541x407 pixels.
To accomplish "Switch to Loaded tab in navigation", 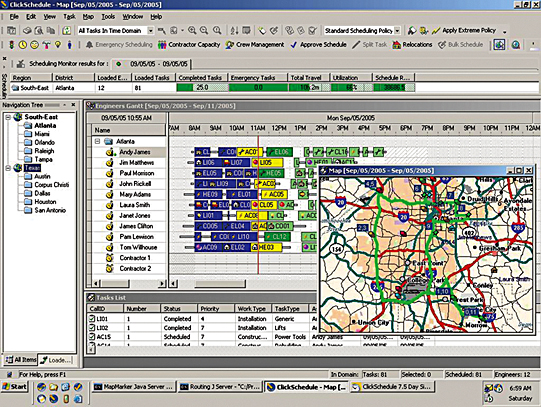I will pyautogui.click(x=55, y=360).
